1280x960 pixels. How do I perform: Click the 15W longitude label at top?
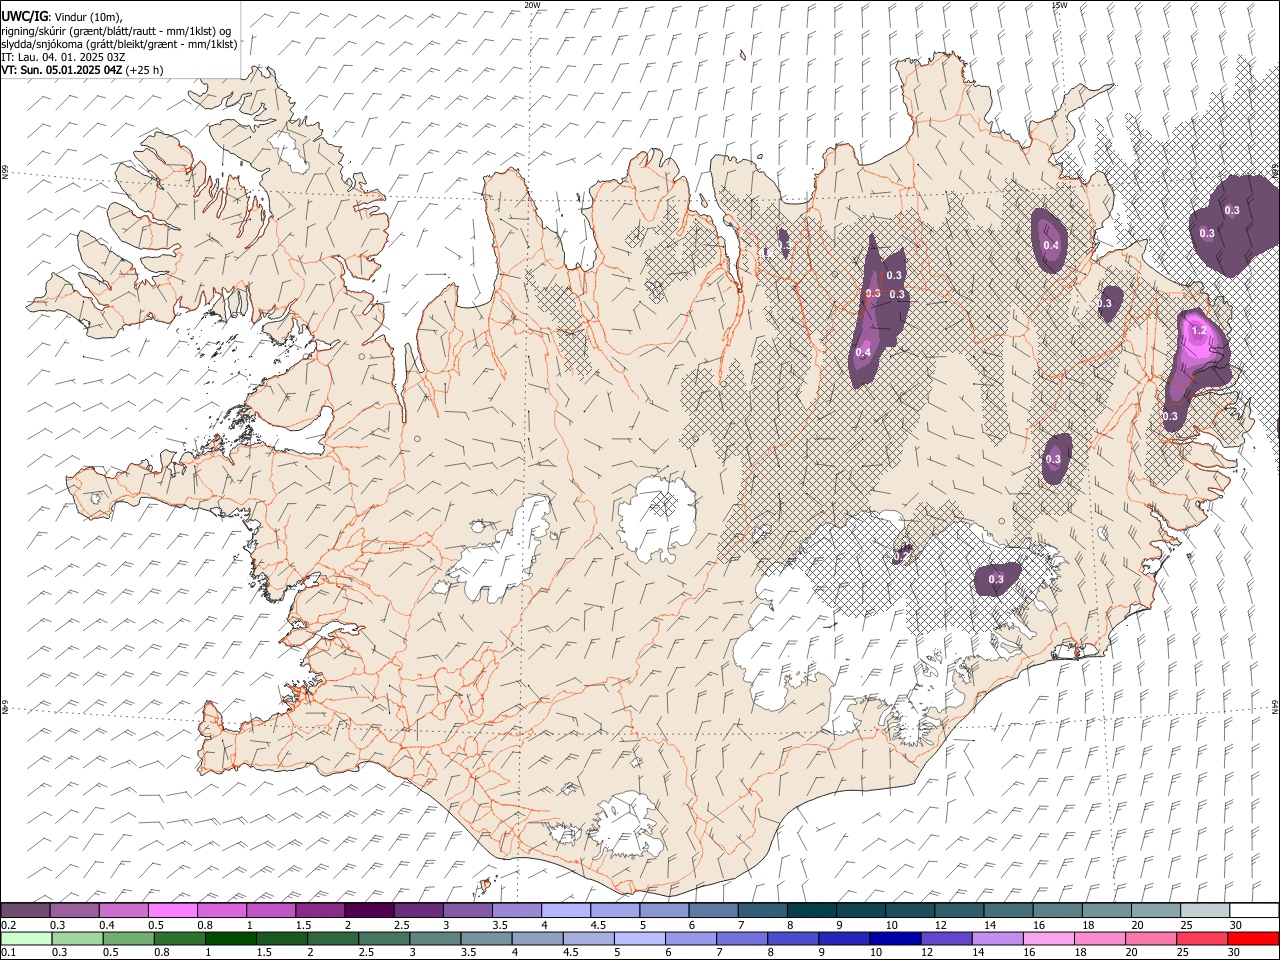tap(1059, 5)
